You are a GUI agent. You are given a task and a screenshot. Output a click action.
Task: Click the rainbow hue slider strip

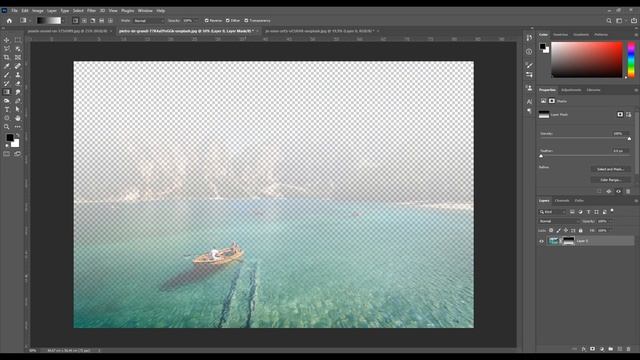click(x=631, y=60)
